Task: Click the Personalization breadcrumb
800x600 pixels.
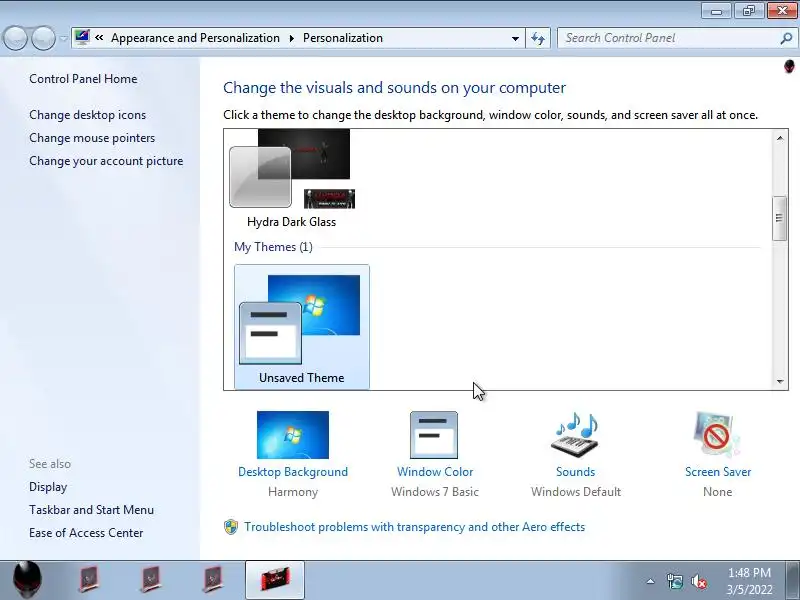Action: 343,38
